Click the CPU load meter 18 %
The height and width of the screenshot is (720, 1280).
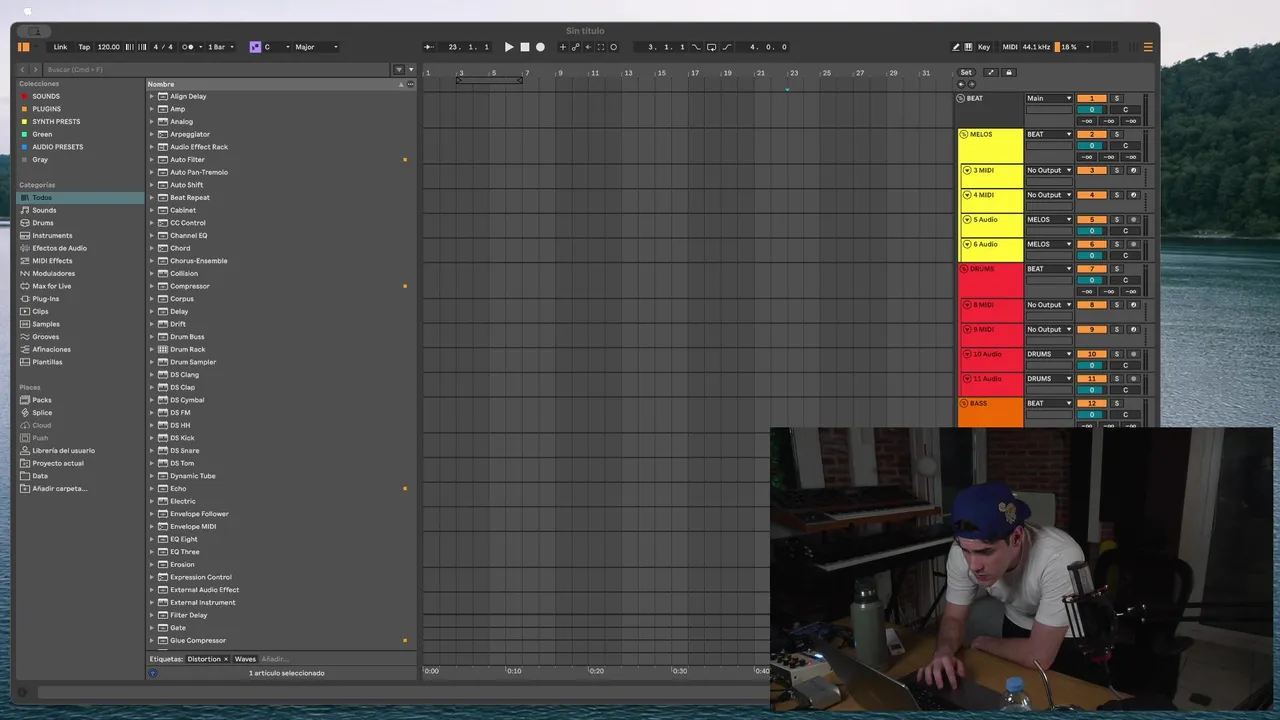(1067, 47)
